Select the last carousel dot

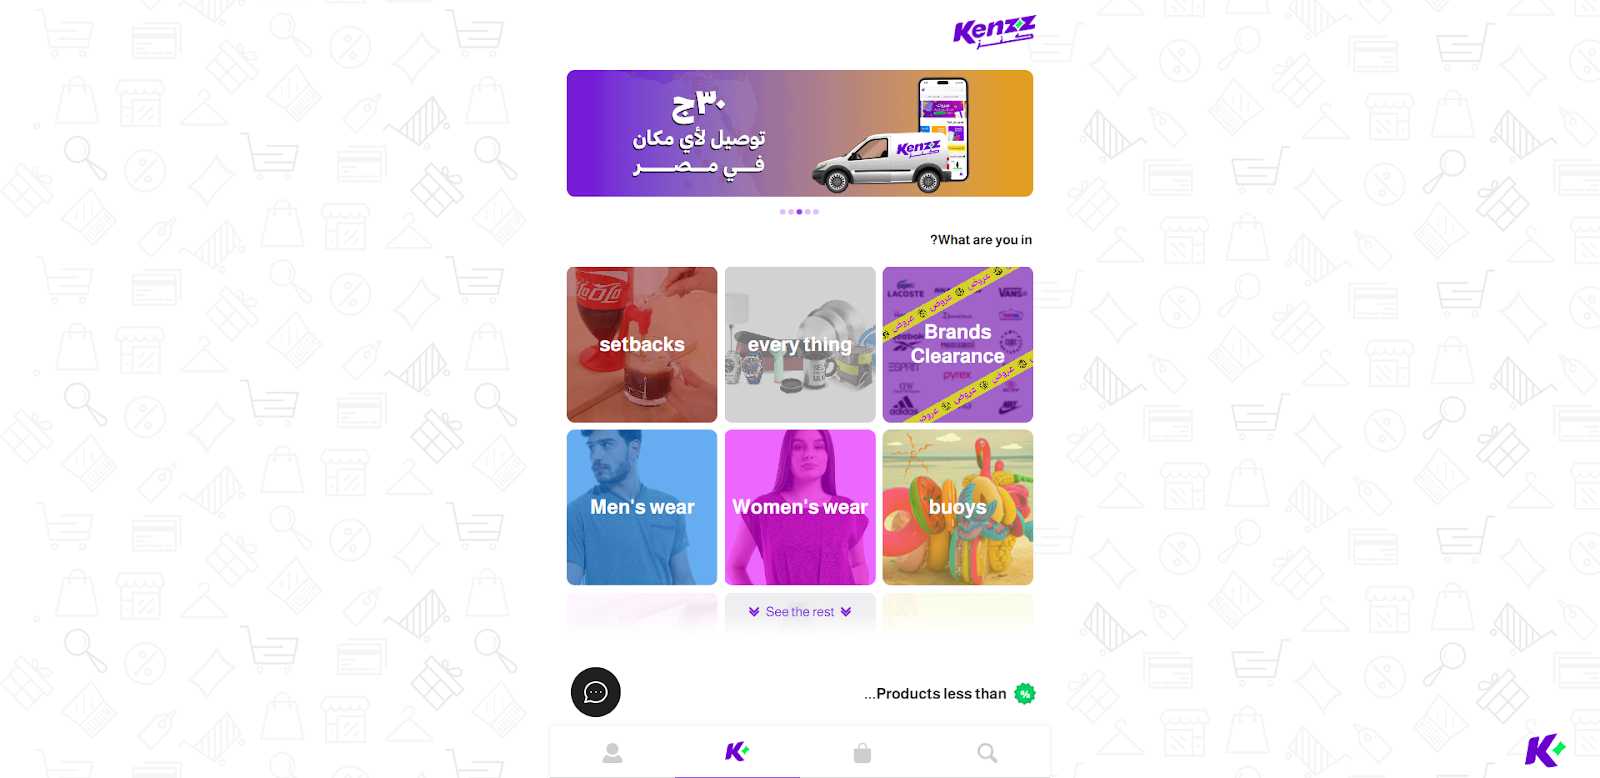816,212
